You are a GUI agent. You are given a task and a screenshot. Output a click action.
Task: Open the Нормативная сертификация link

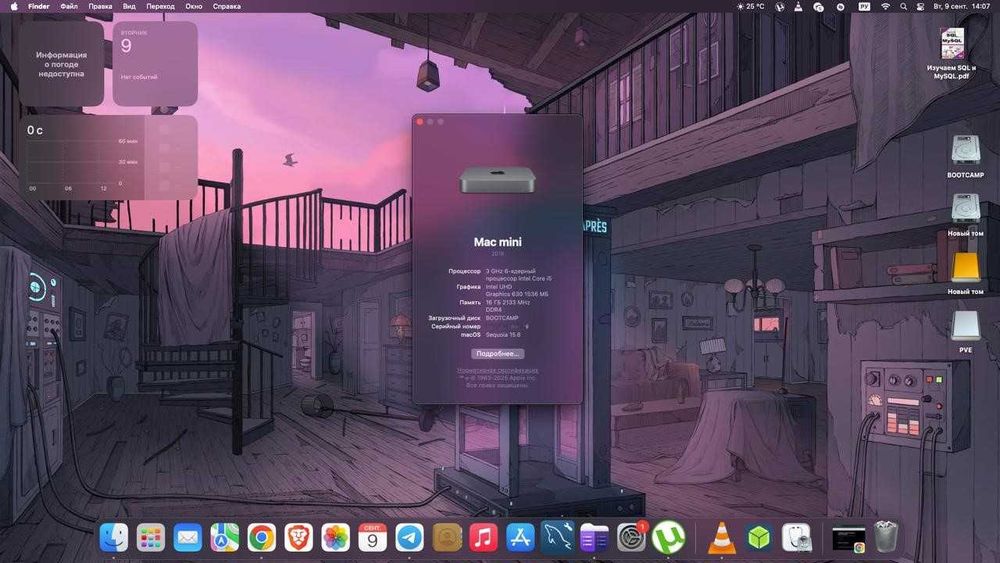tap(497, 370)
